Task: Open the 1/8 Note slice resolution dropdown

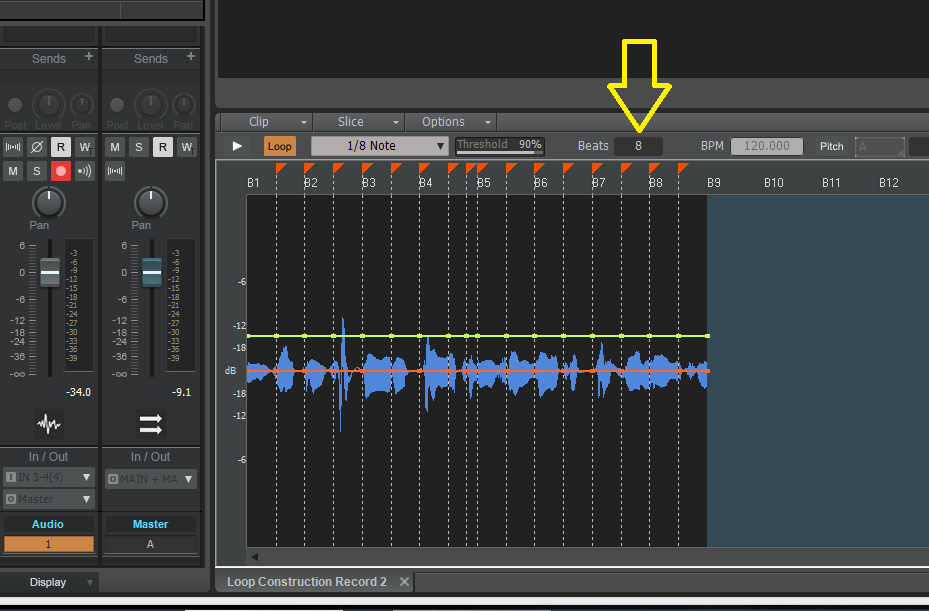Action: [x=379, y=146]
